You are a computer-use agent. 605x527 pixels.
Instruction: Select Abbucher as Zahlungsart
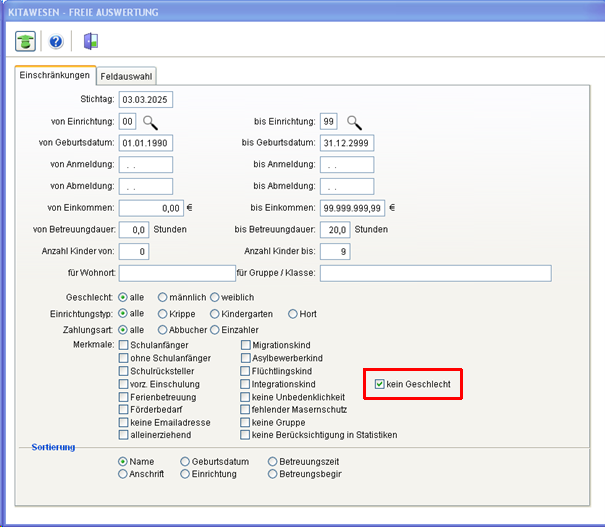[x=163, y=329]
